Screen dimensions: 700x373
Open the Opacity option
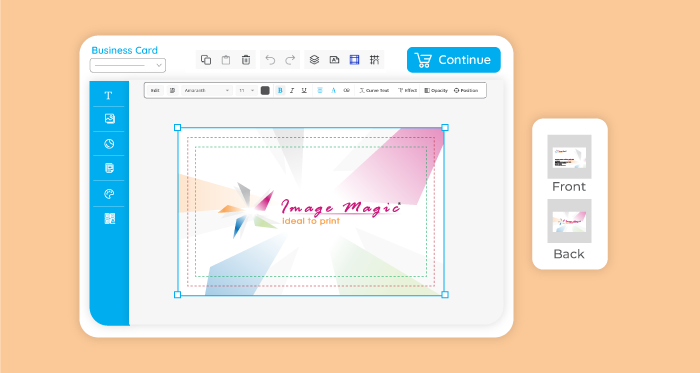pos(436,91)
